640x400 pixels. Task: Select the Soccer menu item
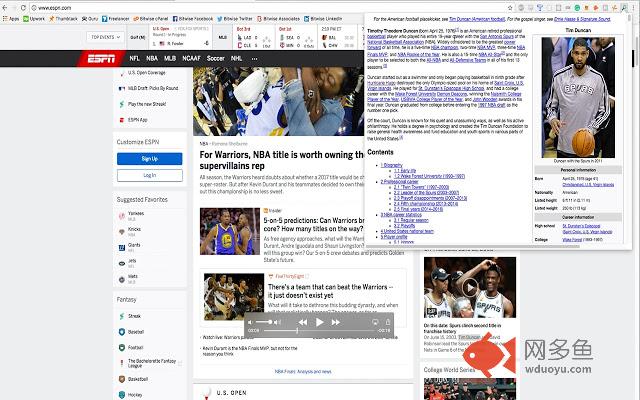(x=216, y=58)
